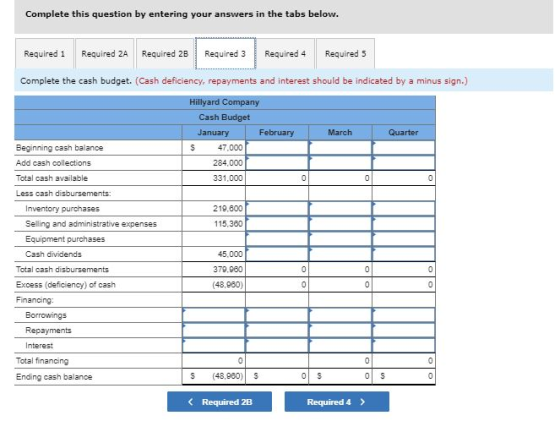560x432 pixels.
Task: Click February Cash dividends field
Action: pyautogui.click(x=277, y=254)
